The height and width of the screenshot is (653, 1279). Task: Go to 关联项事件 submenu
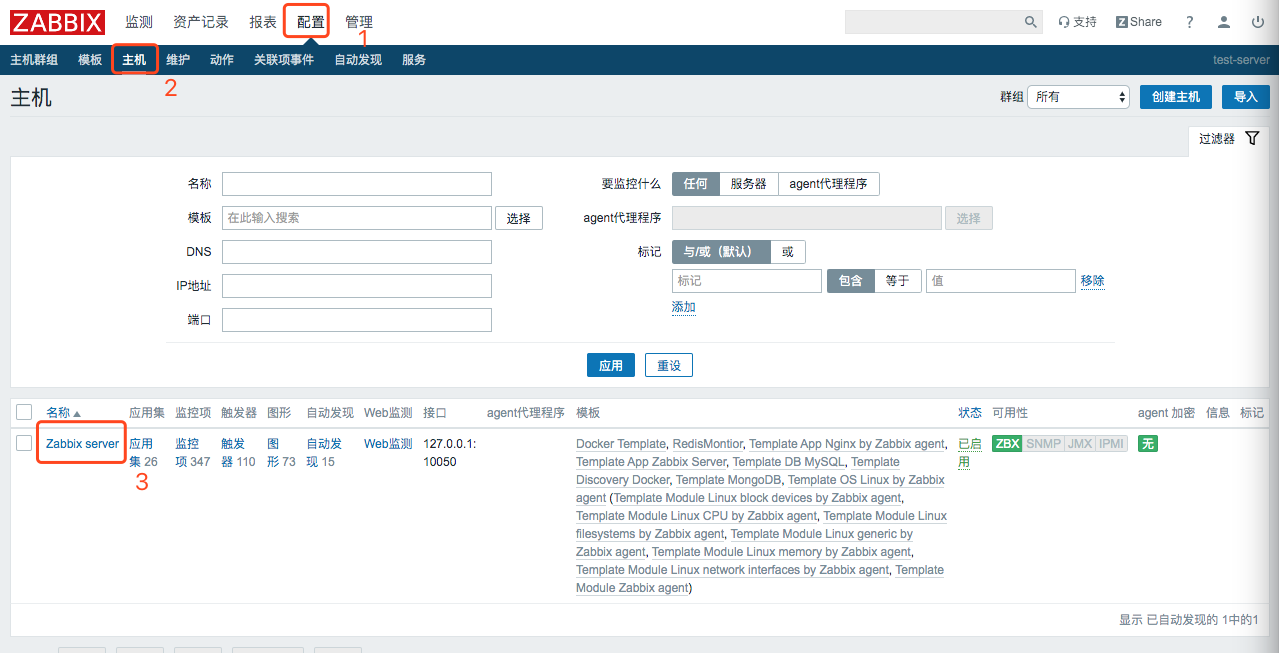click(284, 60)
